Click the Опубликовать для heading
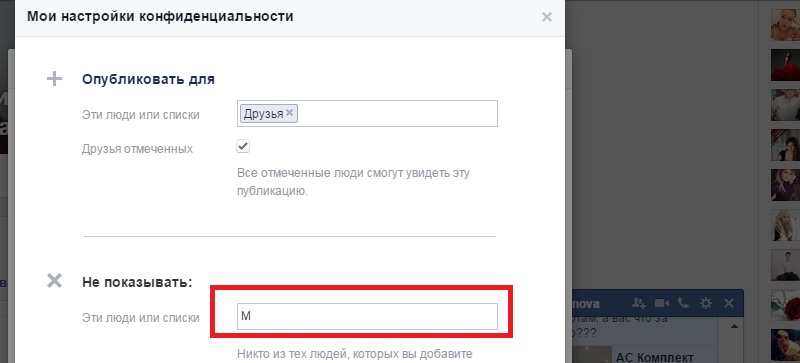The image size is (800, 363). click(x=148, y=79)
